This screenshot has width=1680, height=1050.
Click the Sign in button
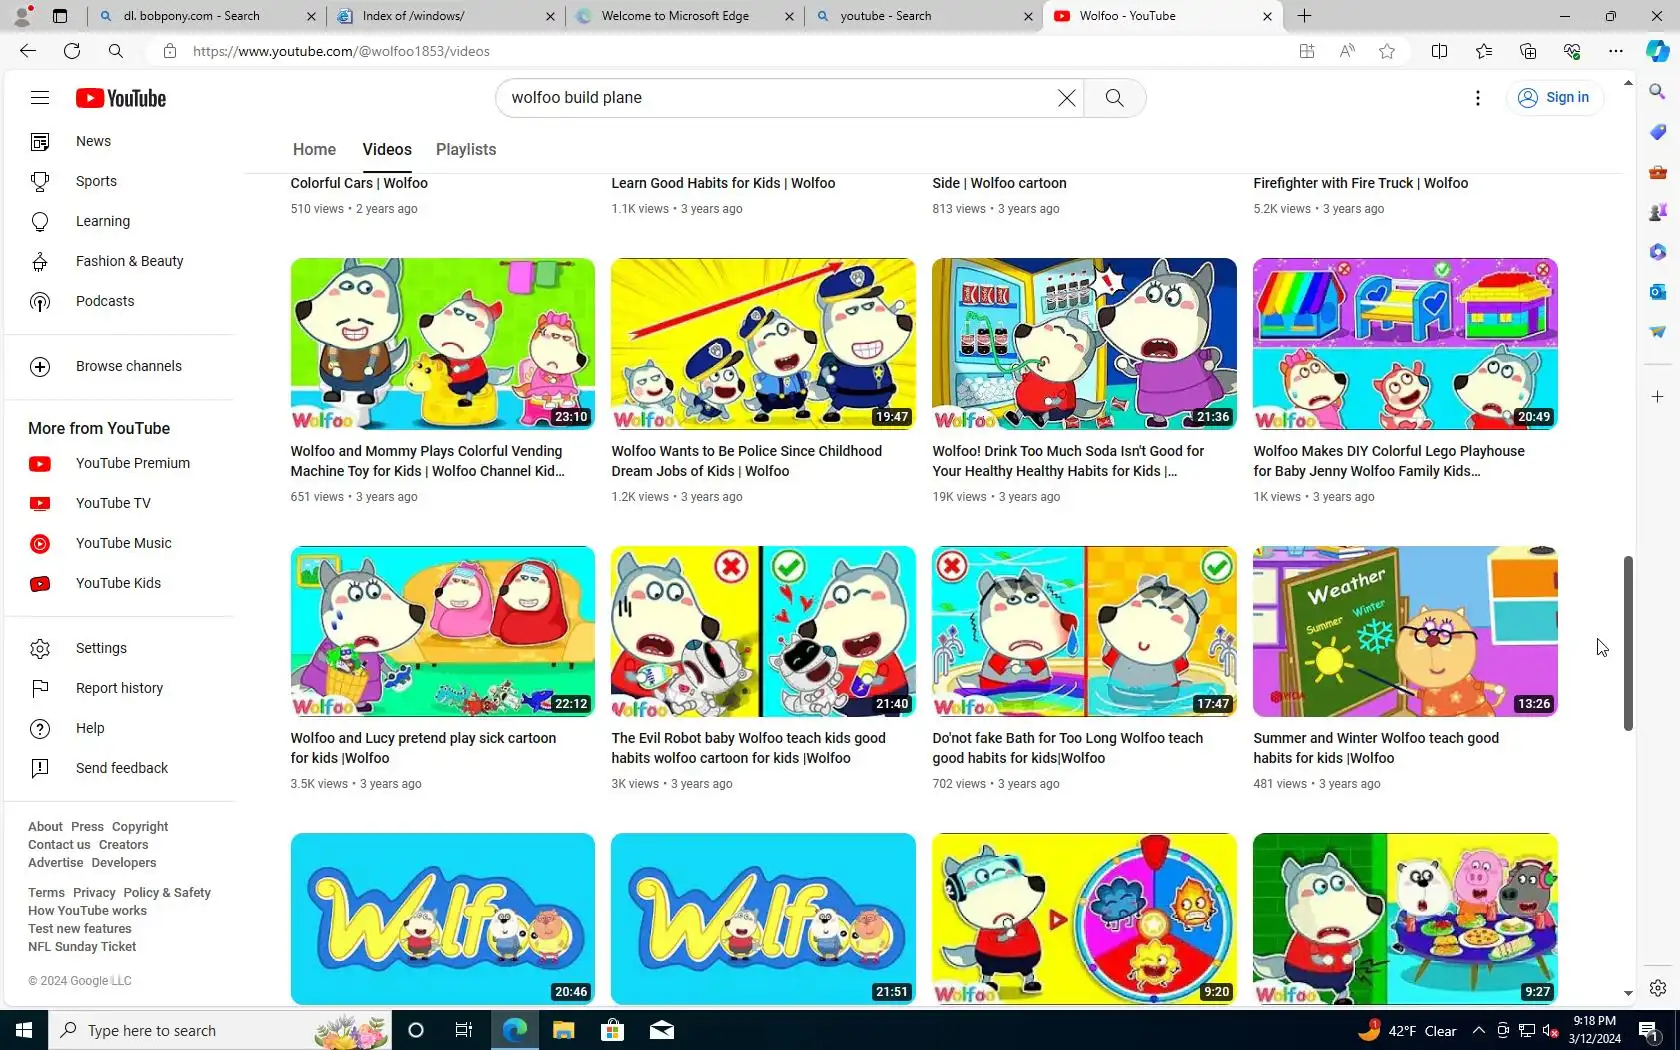pyautogui.click(x=1554, y=98)
